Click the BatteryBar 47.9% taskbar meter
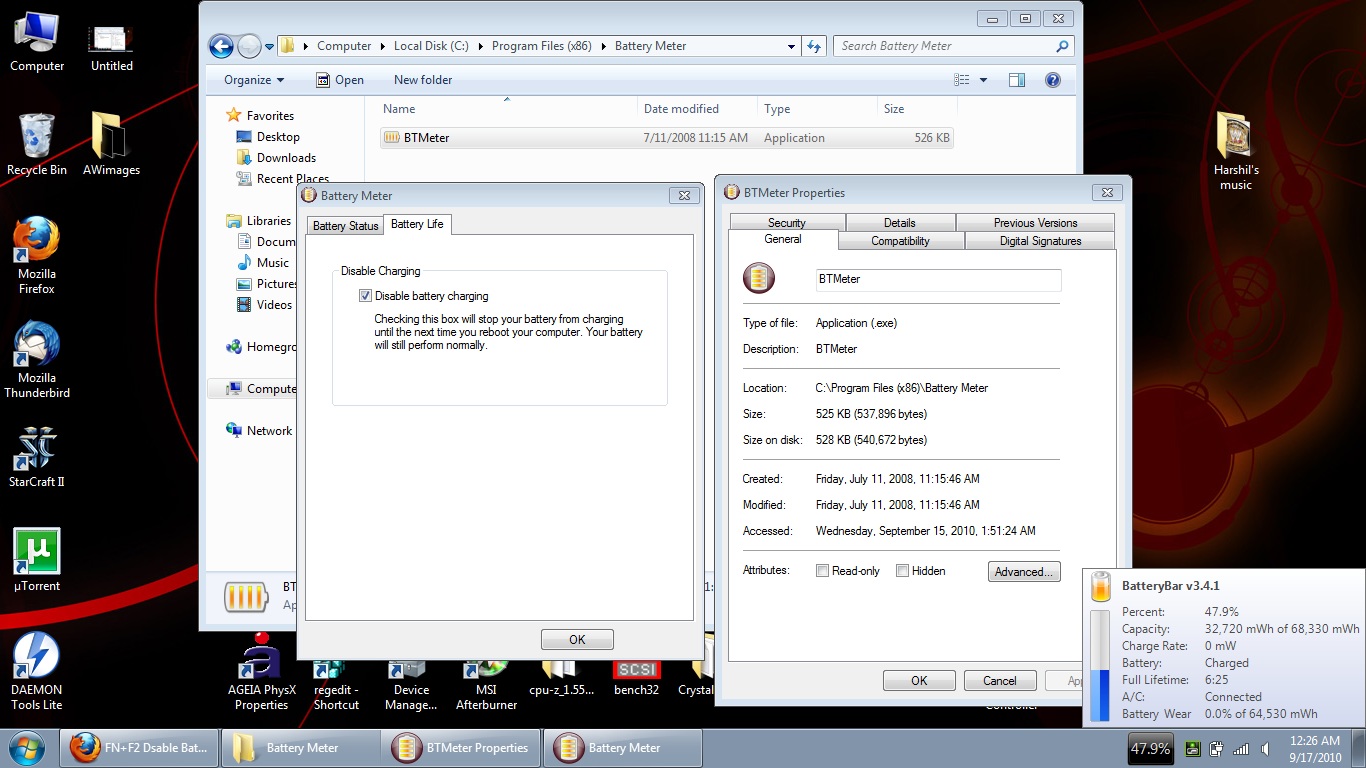This screenshot has width=1366, height=768. coord(1150,748)
